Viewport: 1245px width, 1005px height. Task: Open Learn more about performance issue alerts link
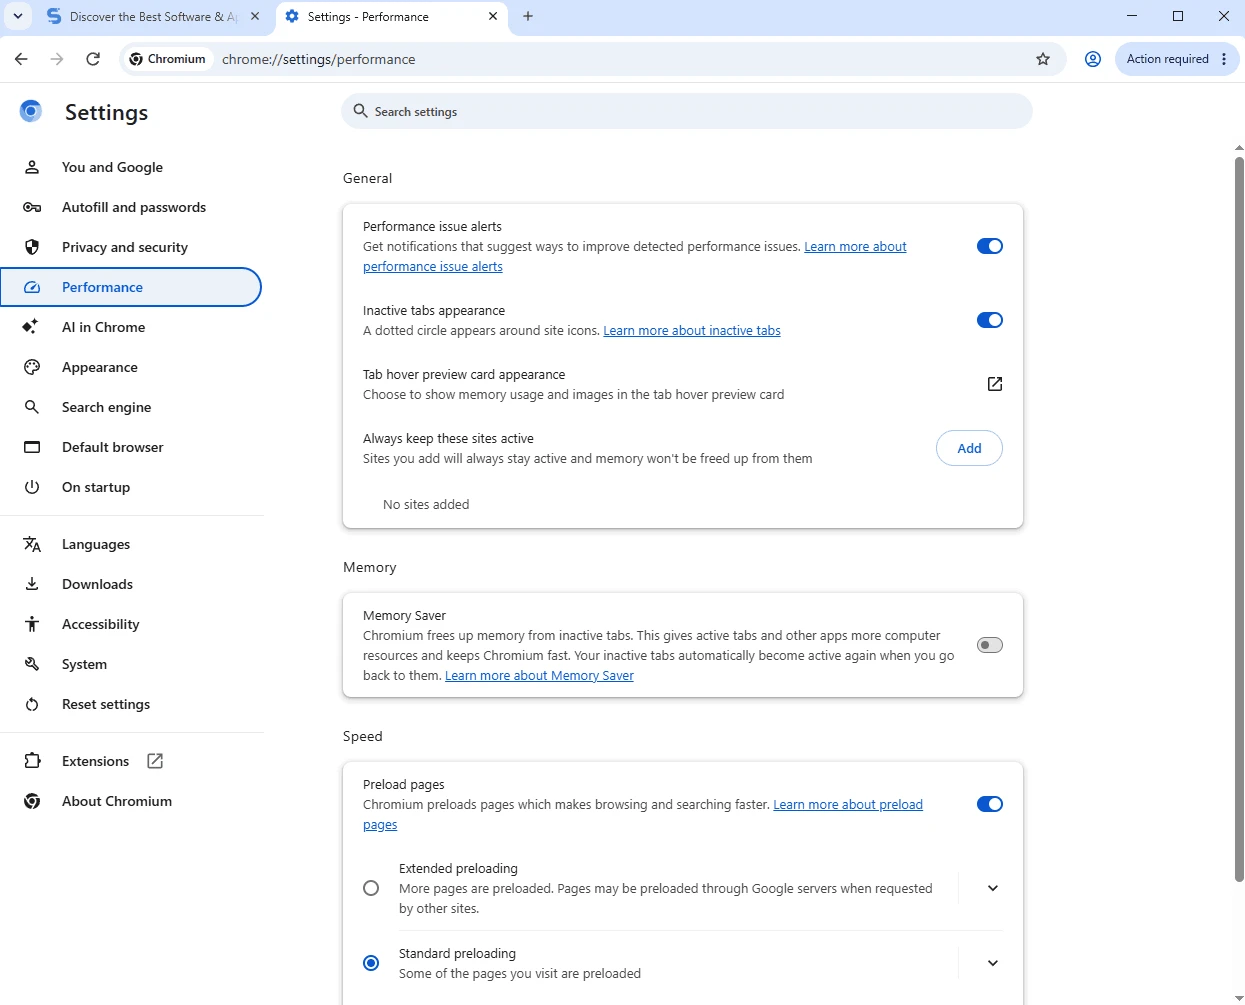click(855, 247)
